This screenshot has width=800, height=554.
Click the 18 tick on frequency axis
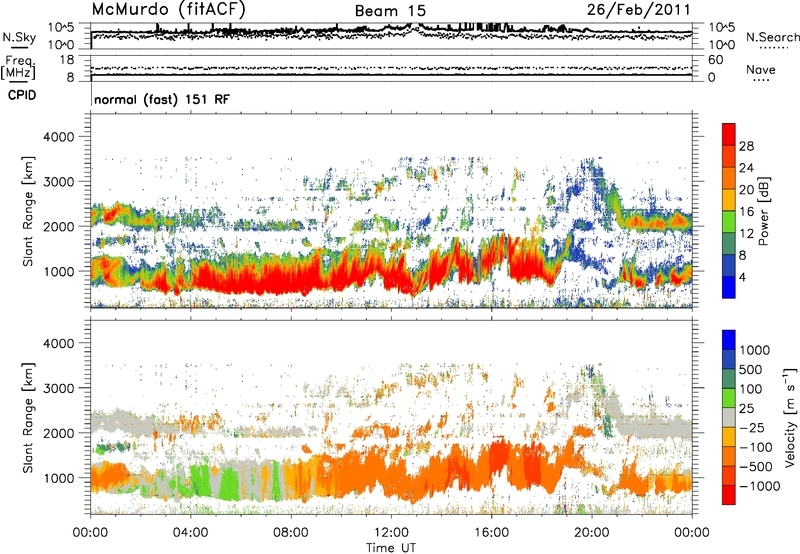pos(66,60)
